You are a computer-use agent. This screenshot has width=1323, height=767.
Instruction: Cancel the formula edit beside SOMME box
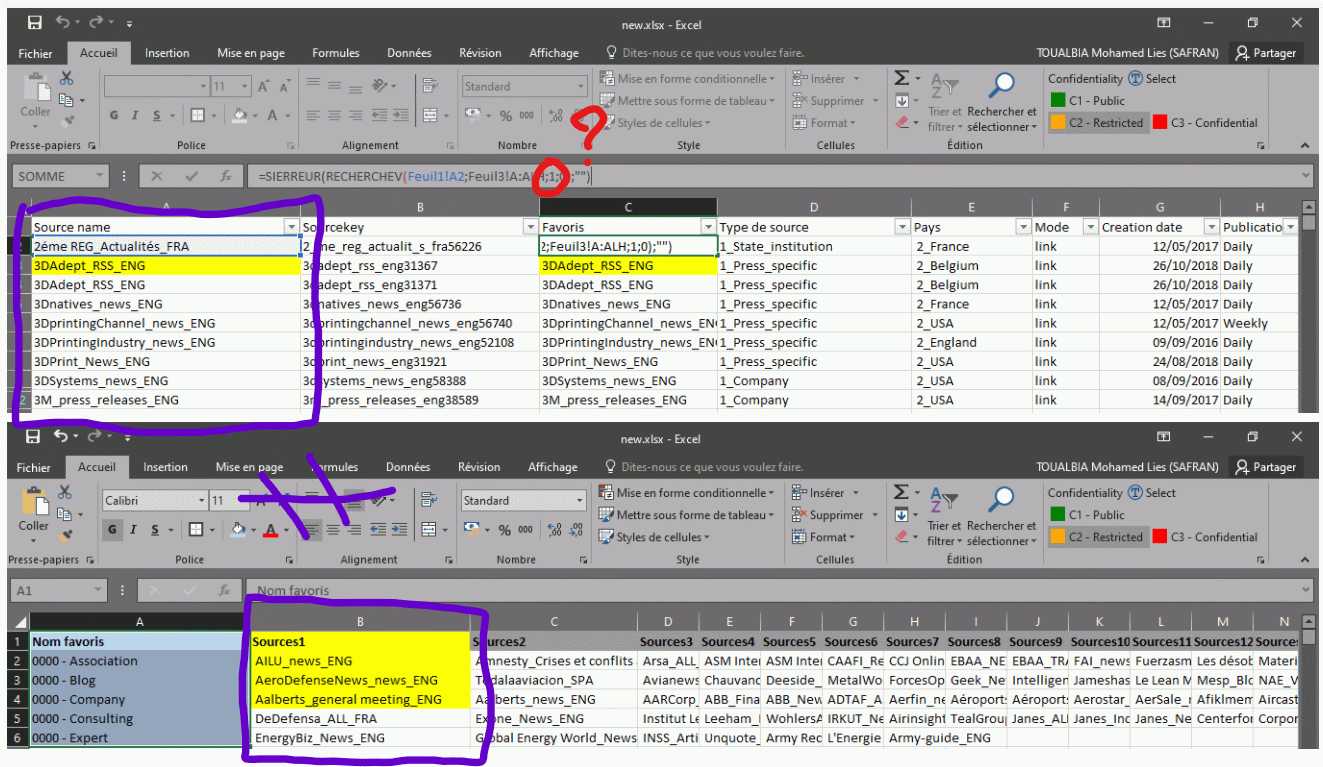(x=157, y=176)
